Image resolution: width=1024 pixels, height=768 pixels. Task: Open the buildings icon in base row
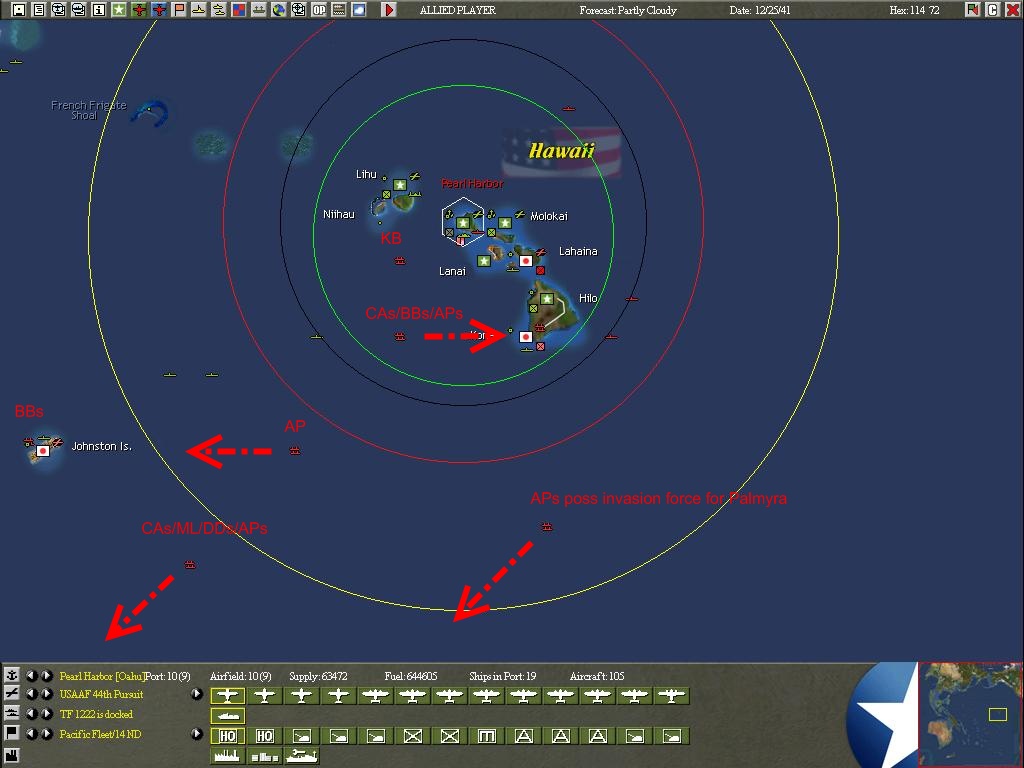pyautogui.click(x=264, y=756)
